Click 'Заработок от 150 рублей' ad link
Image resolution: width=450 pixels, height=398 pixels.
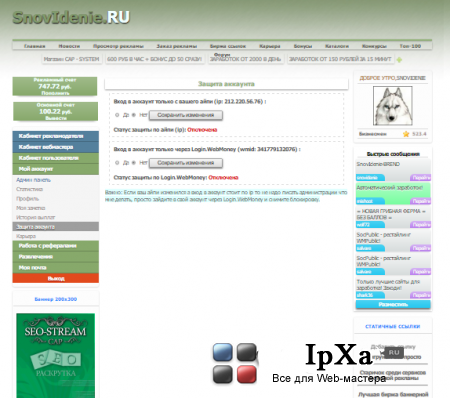(340, 59)
